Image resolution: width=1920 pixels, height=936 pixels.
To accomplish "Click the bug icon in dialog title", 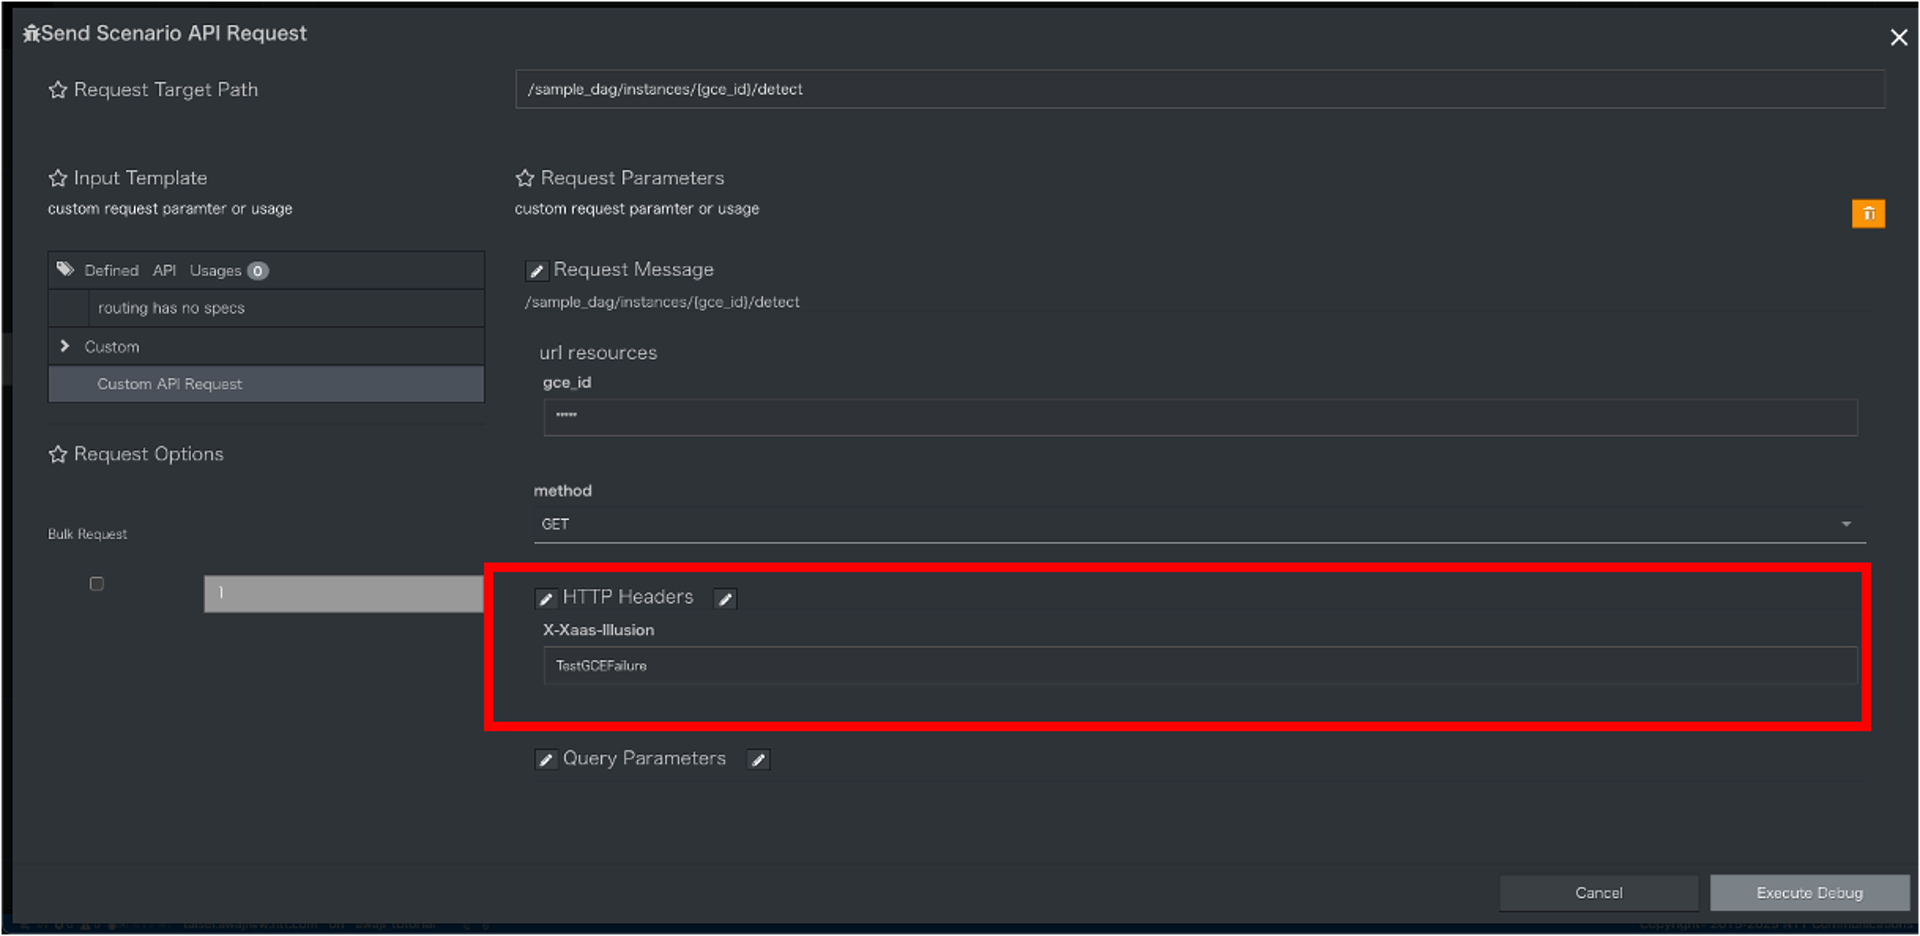I will 32,34.
